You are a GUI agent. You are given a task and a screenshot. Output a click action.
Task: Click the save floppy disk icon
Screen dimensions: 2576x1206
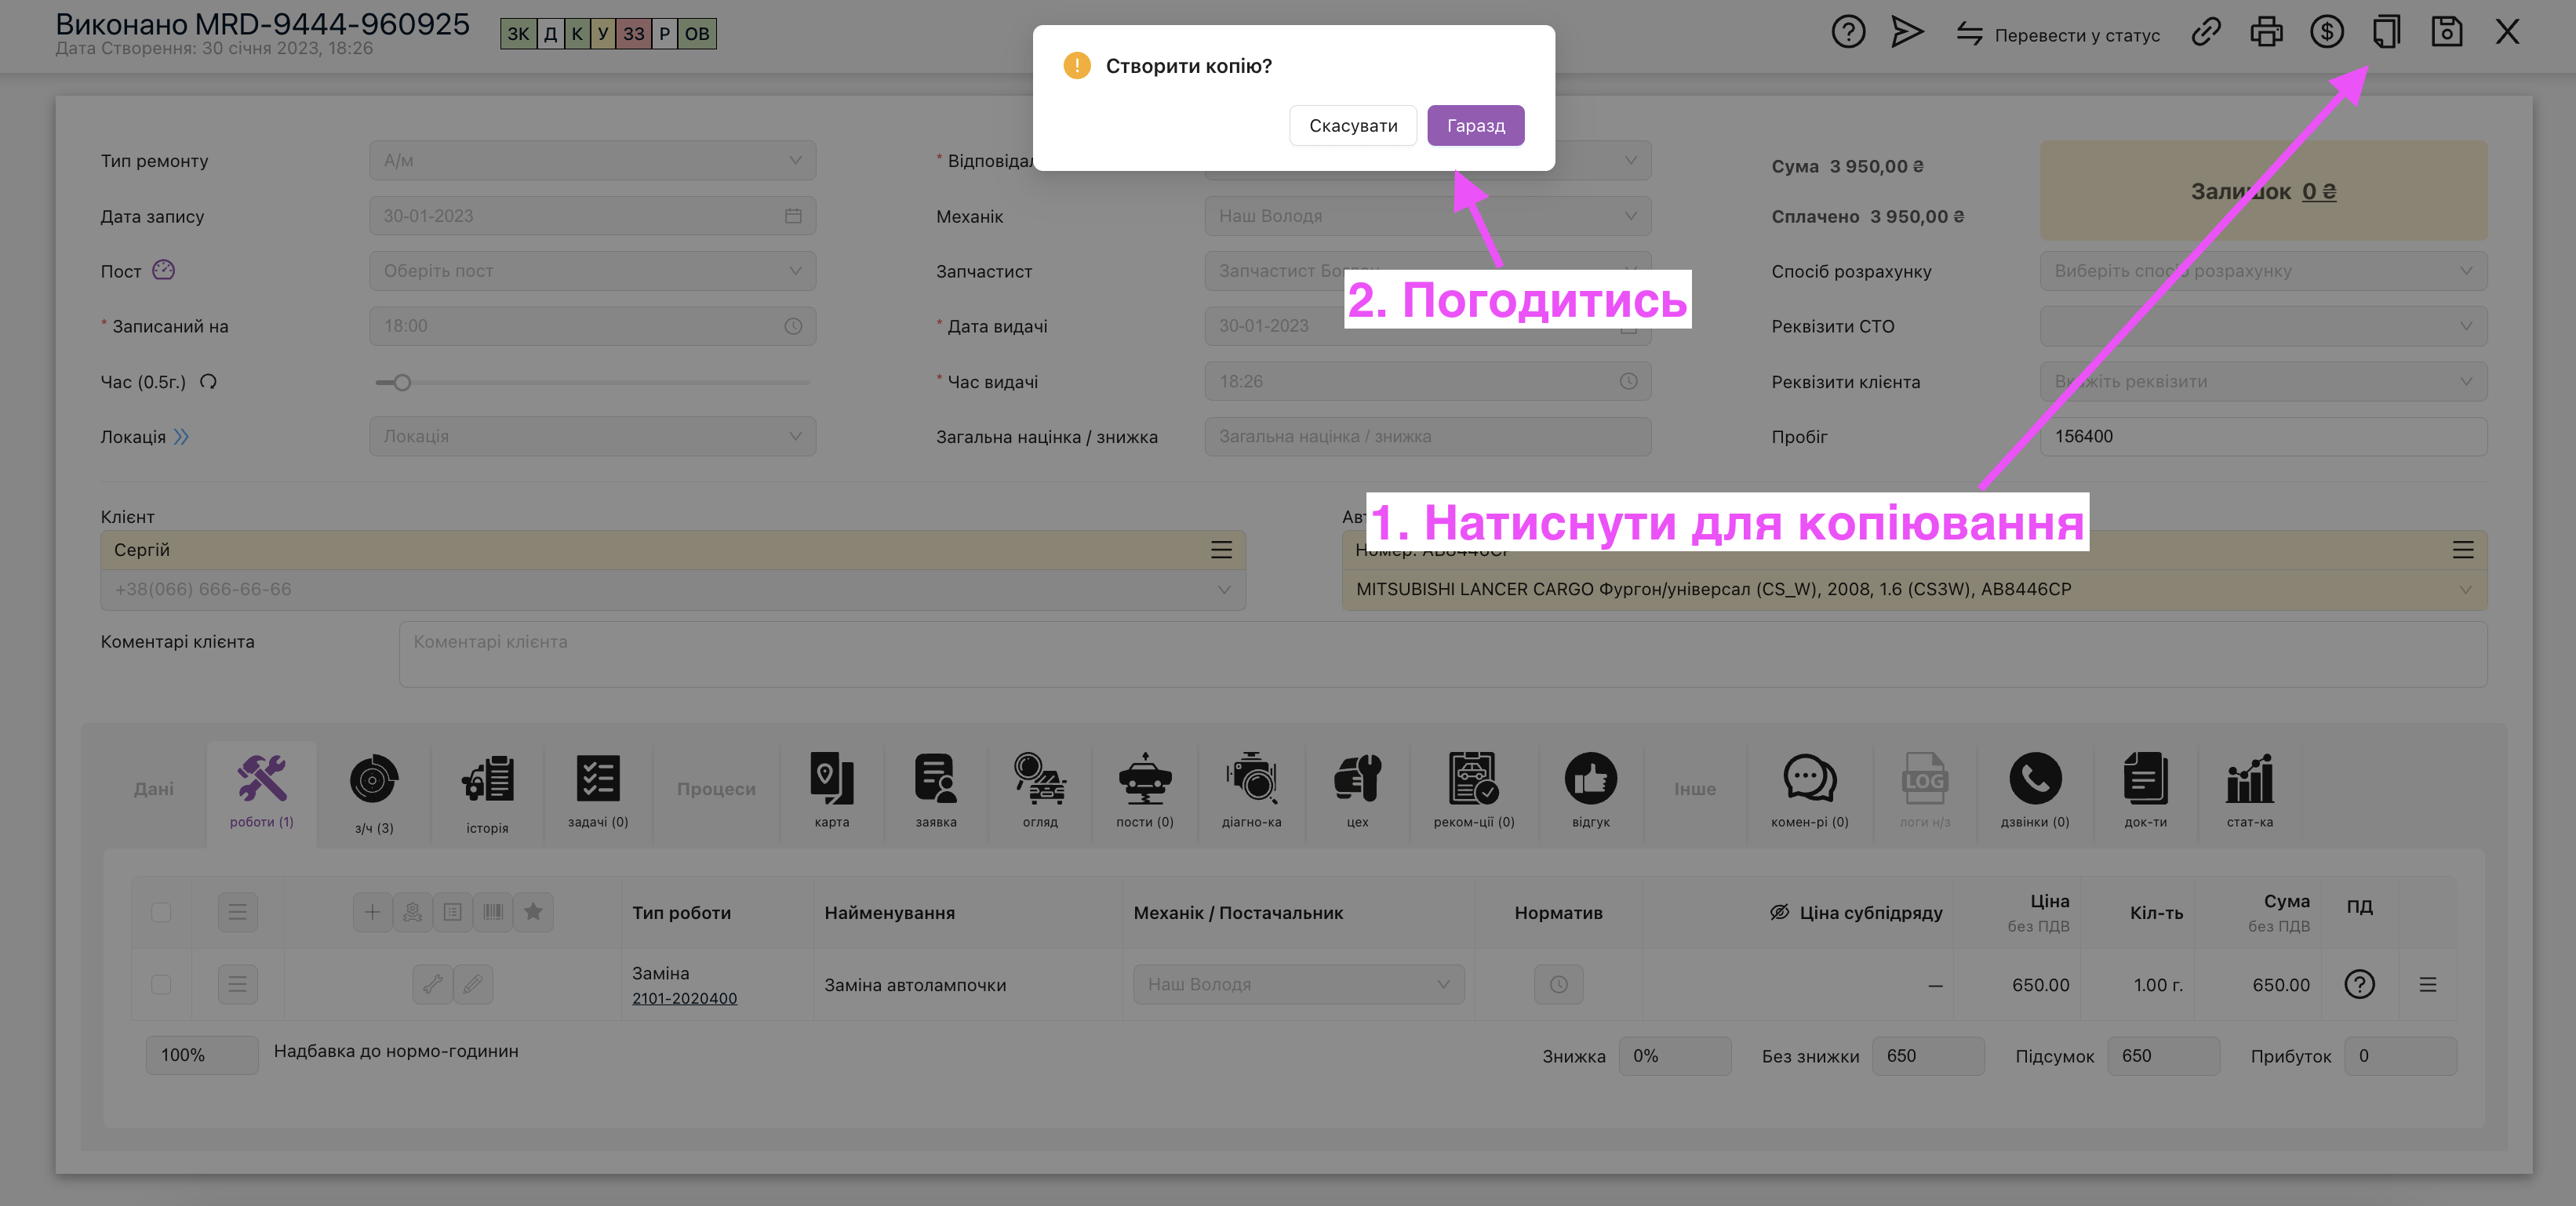coord(2446,32)
